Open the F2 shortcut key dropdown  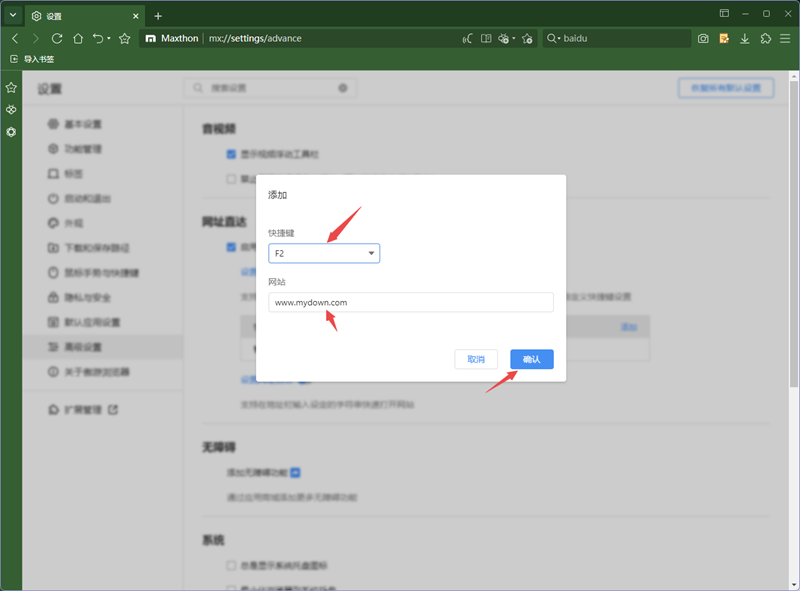click(323, 253)
